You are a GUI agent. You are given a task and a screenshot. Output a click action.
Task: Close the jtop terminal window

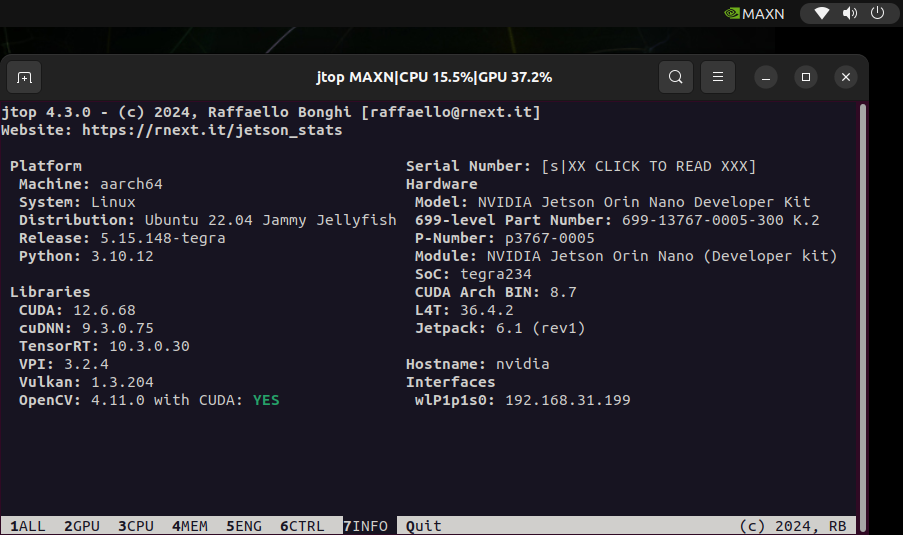(x=845, y=77)
